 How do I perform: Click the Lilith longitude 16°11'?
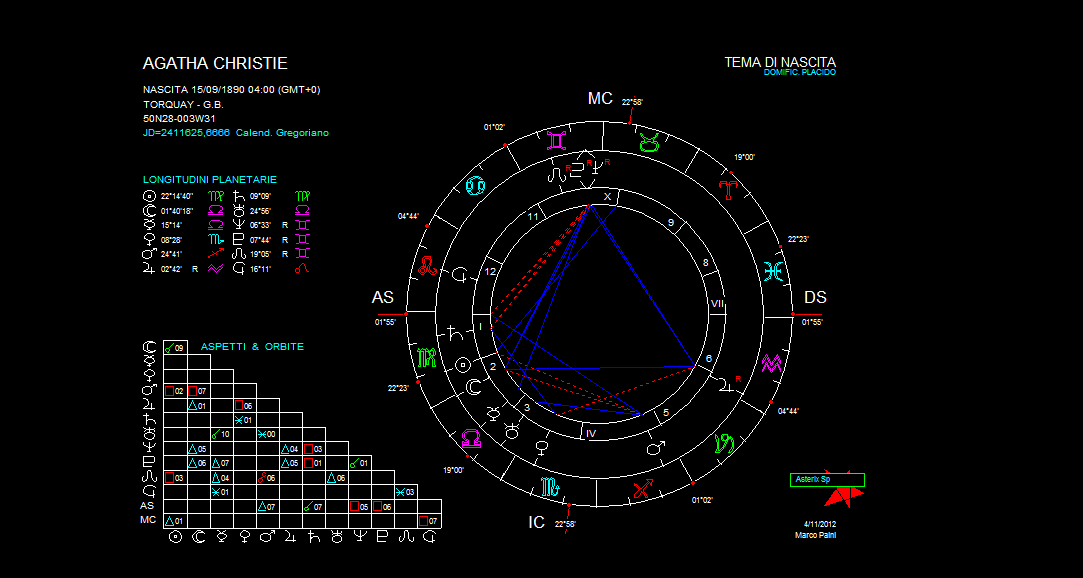260,269
